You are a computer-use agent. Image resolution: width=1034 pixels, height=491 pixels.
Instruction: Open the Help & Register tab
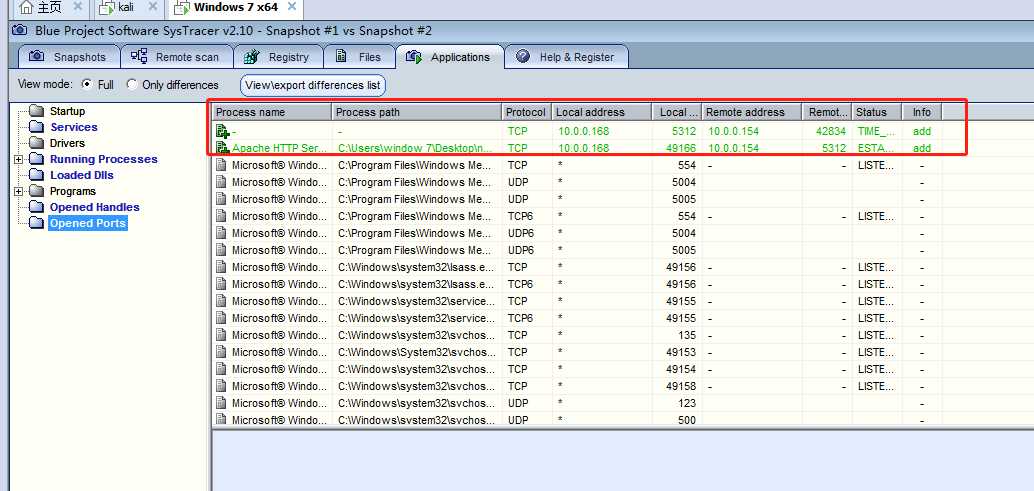coord(566,57)
